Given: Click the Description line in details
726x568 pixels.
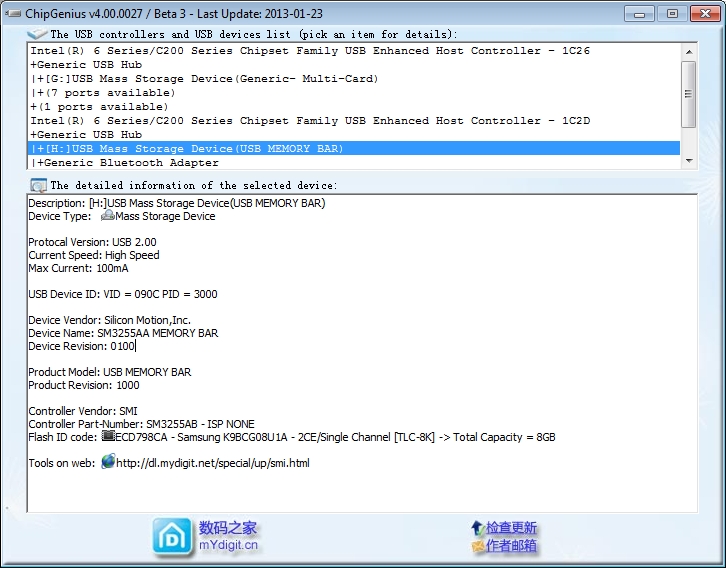Looking at the screenshot, I should click(177, 203).
